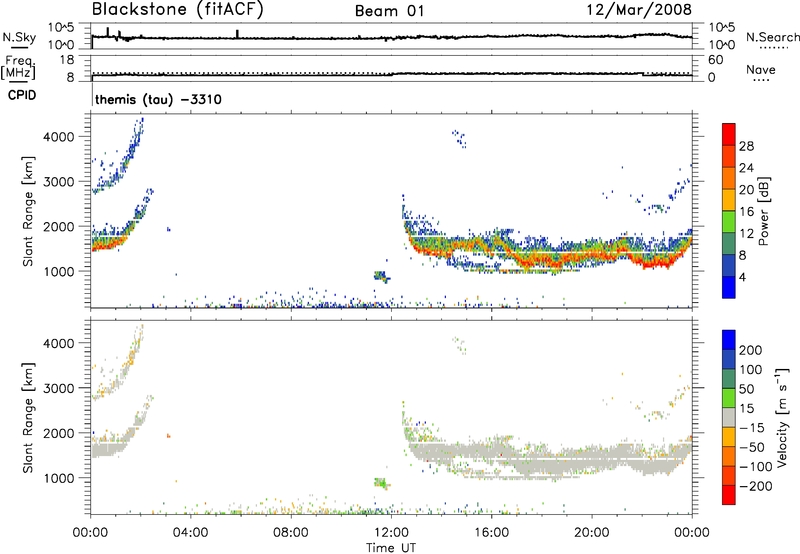Screen dimensions: 800x554
Task: Select the 'Nave' legend label
Action: (x=761, y=69)
